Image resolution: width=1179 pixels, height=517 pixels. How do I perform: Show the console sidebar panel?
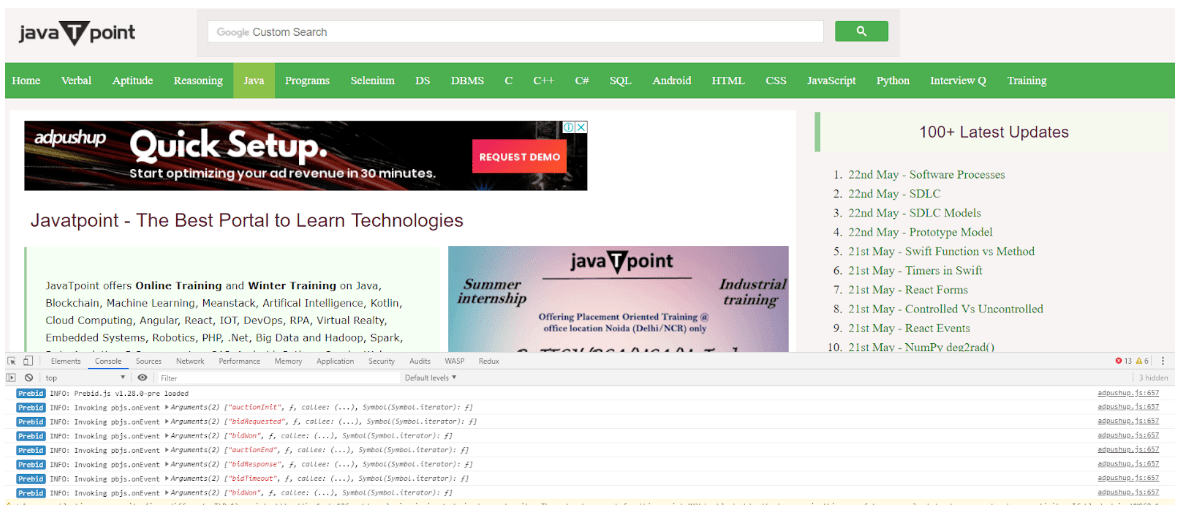tap(11, 378)
